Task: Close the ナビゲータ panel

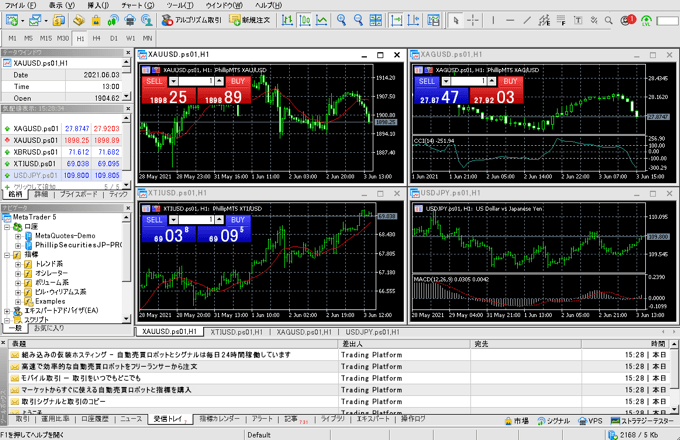Action: (128, 208)
